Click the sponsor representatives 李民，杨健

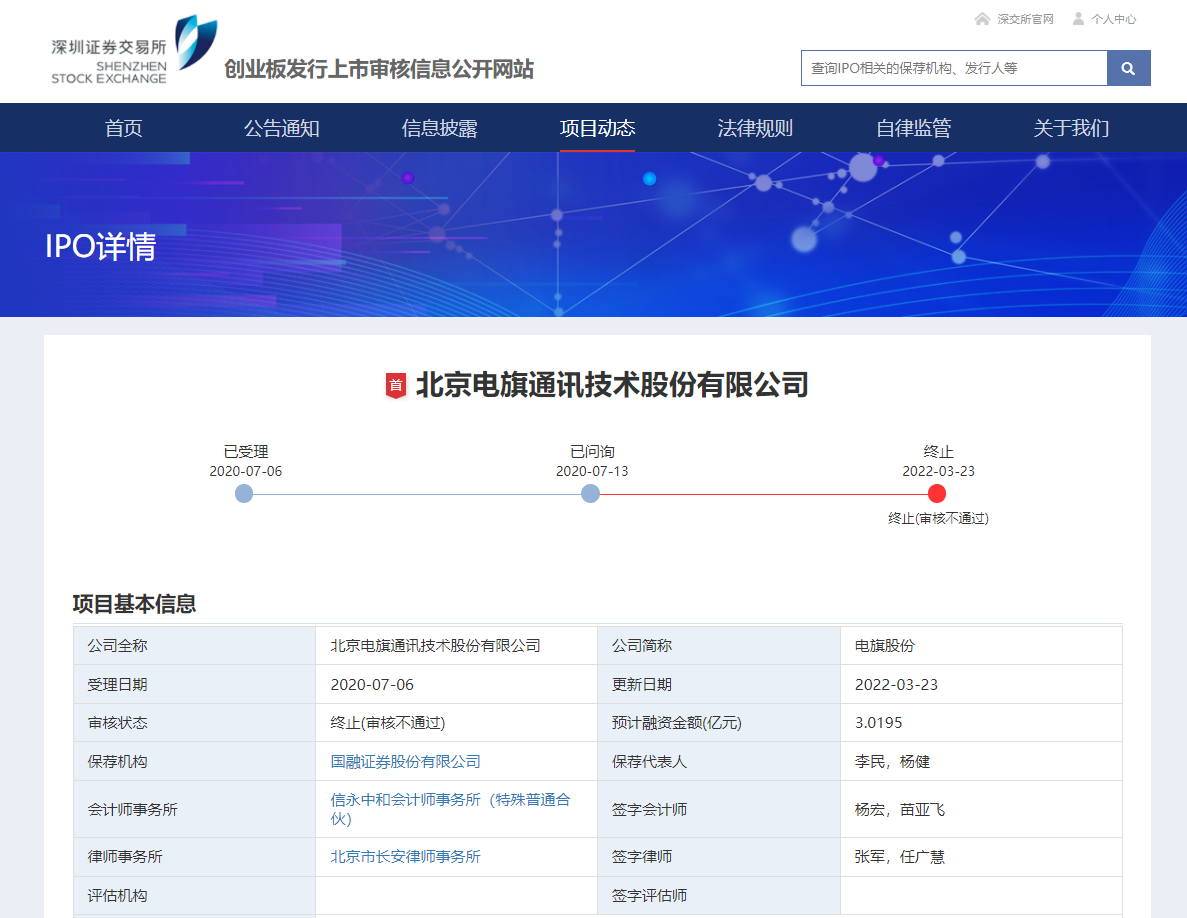(x=893, y=761)
